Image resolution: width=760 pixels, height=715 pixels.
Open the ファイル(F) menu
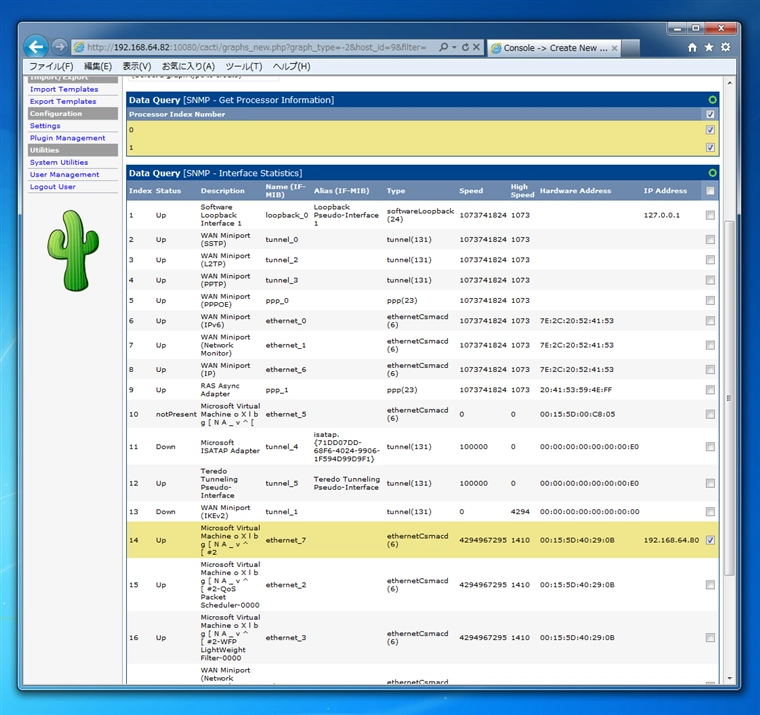[51, 66]
